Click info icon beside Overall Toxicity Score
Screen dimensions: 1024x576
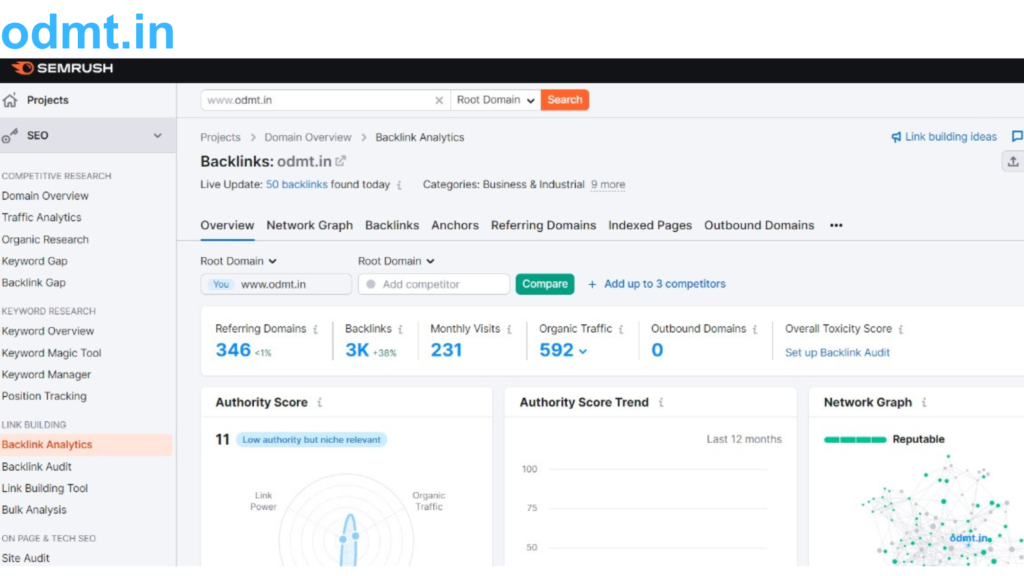point(901,329)
